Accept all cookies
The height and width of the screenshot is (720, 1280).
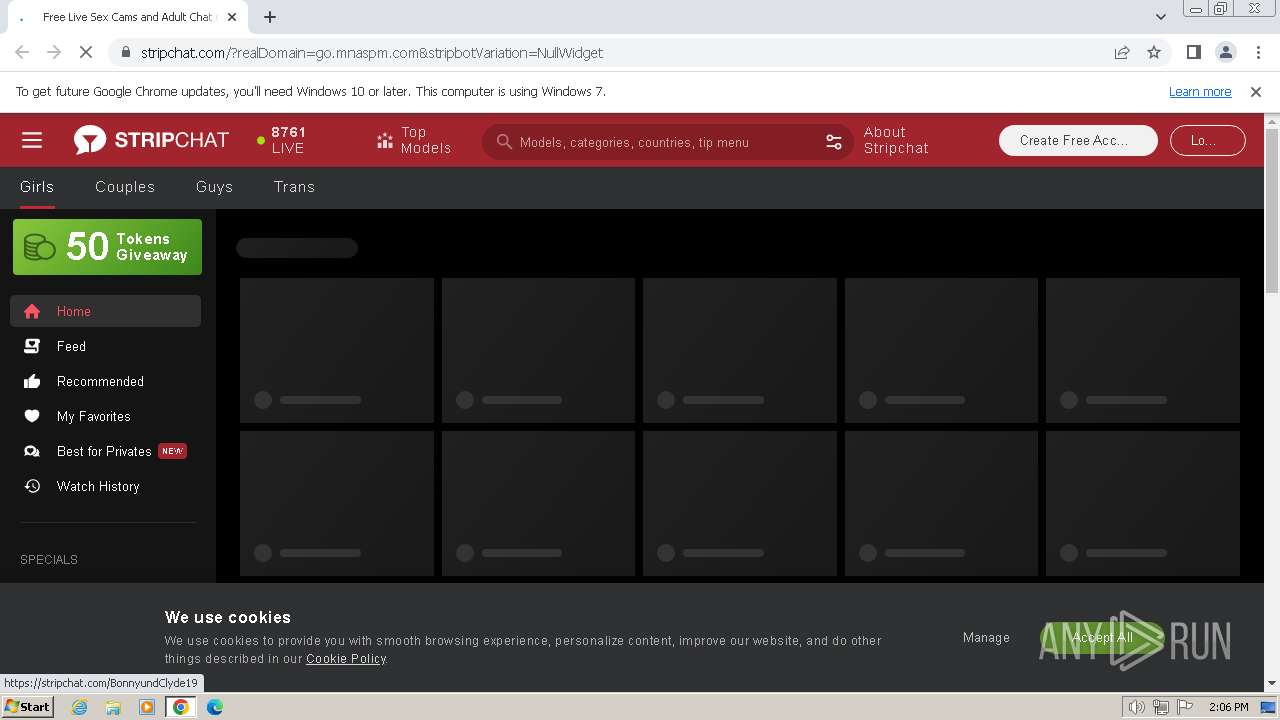(1102, 637)
